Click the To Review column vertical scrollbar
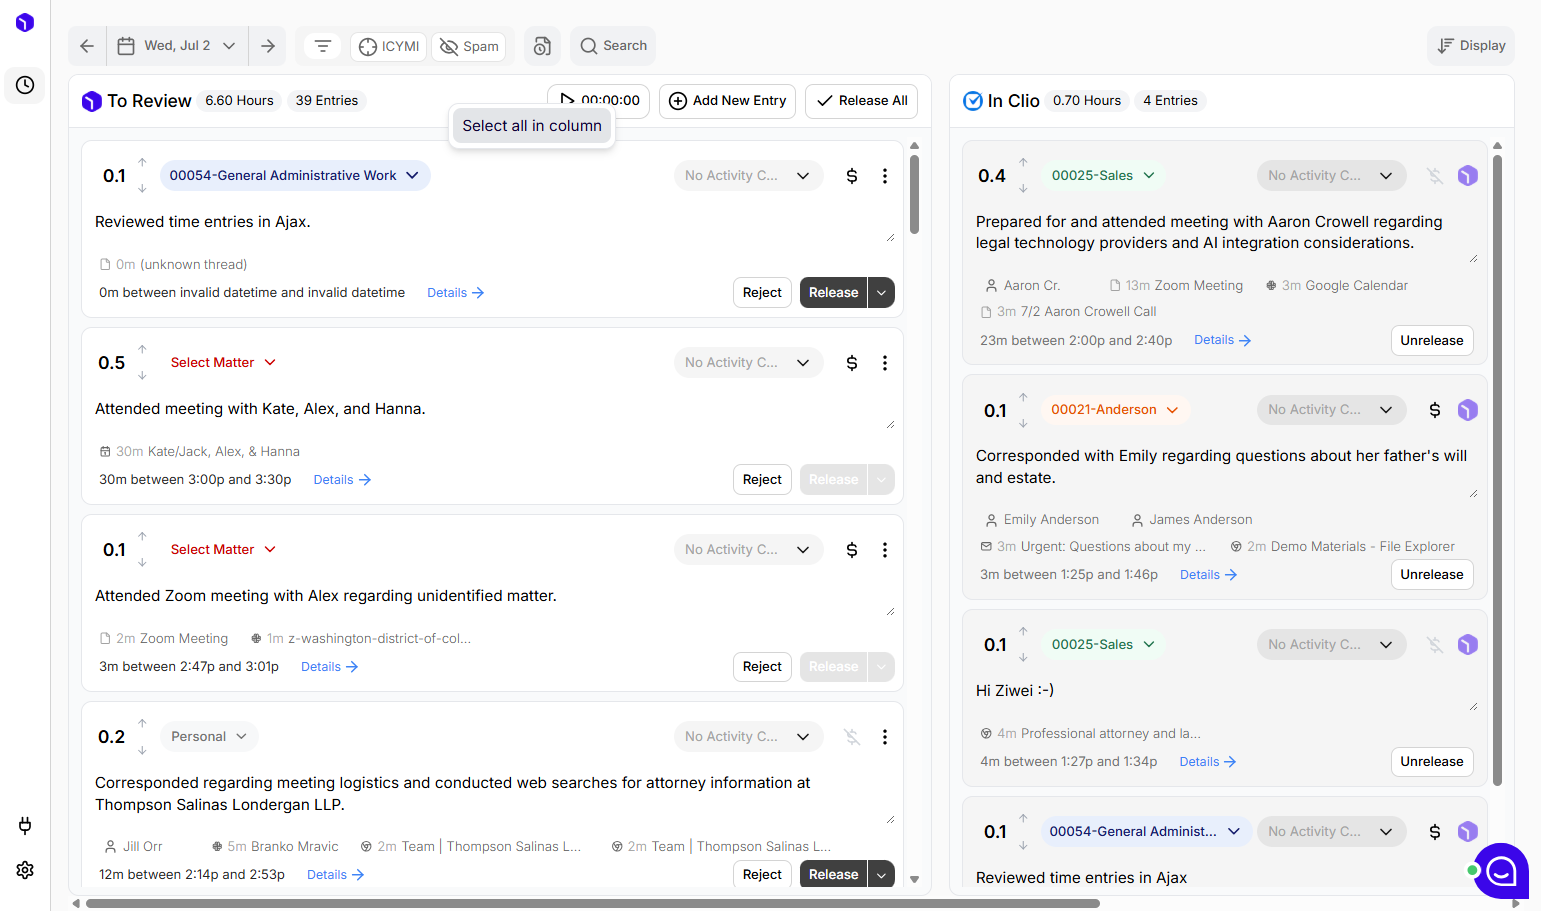The width and height of the screenshot is (1541, 911). click(914, 194)
